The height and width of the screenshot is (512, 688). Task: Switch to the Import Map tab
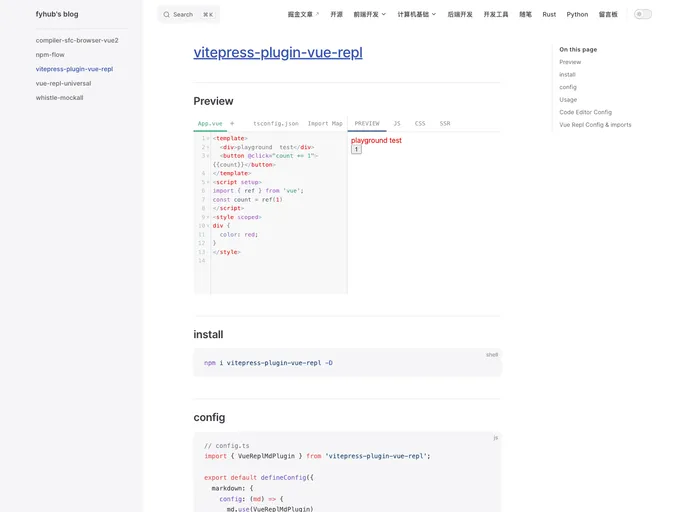pyautogui.click(x=325, y=123)
